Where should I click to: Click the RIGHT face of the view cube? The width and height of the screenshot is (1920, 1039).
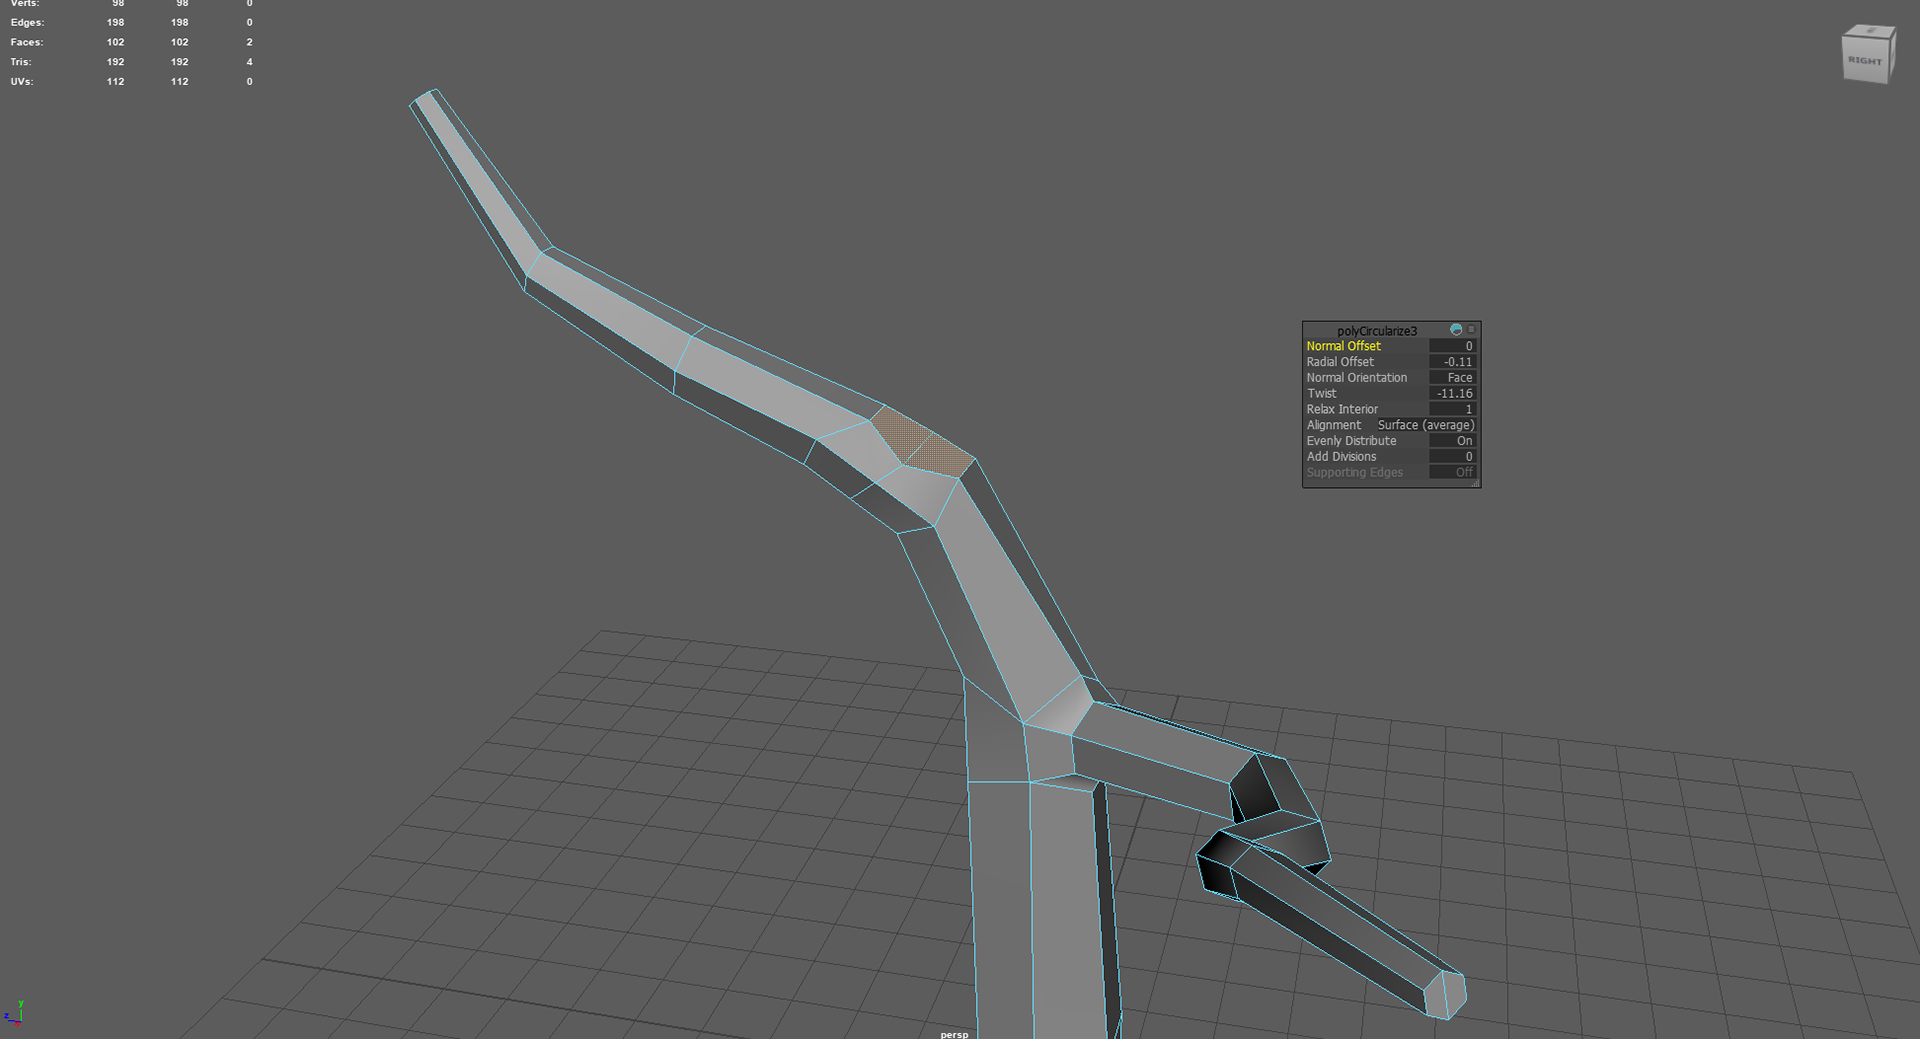coord(1865,61)
